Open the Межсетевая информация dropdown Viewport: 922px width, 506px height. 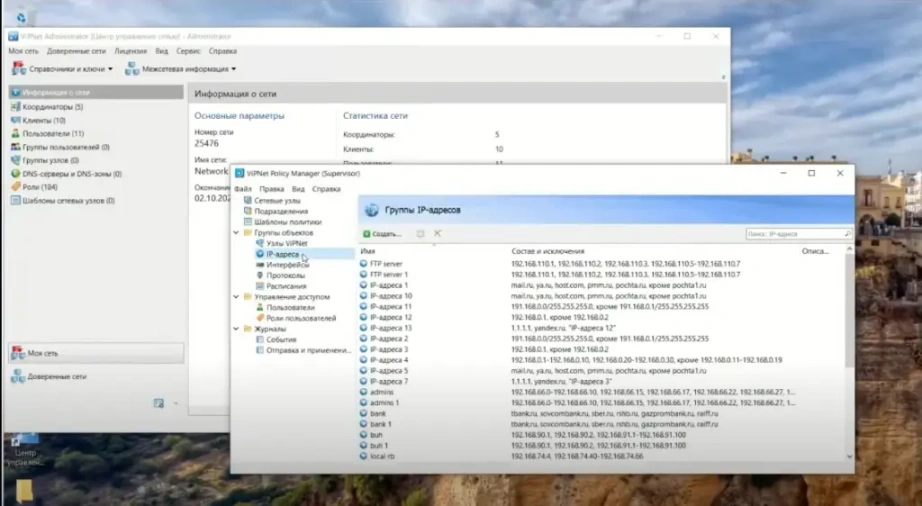(x=181, y=69)
